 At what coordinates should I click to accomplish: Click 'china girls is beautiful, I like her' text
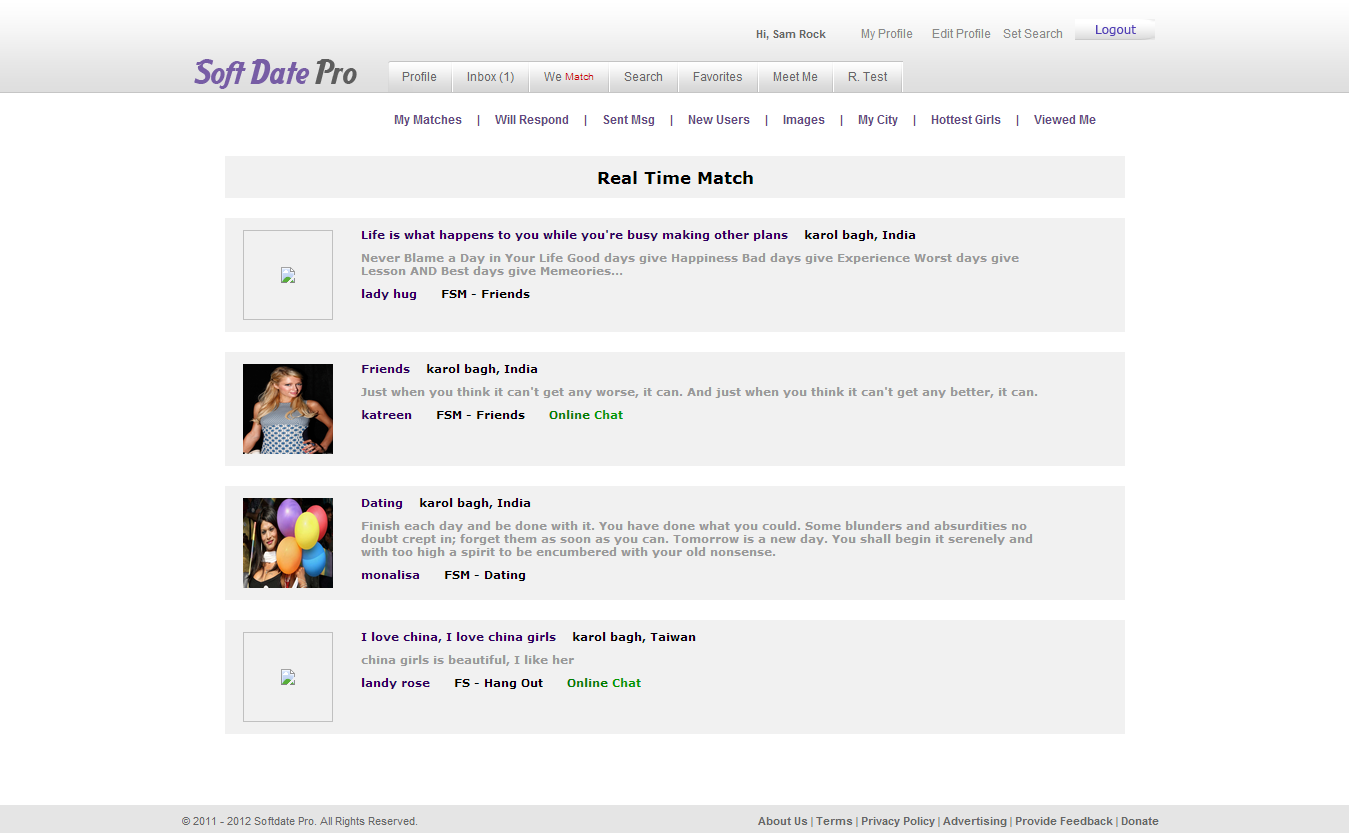(468, 660)
